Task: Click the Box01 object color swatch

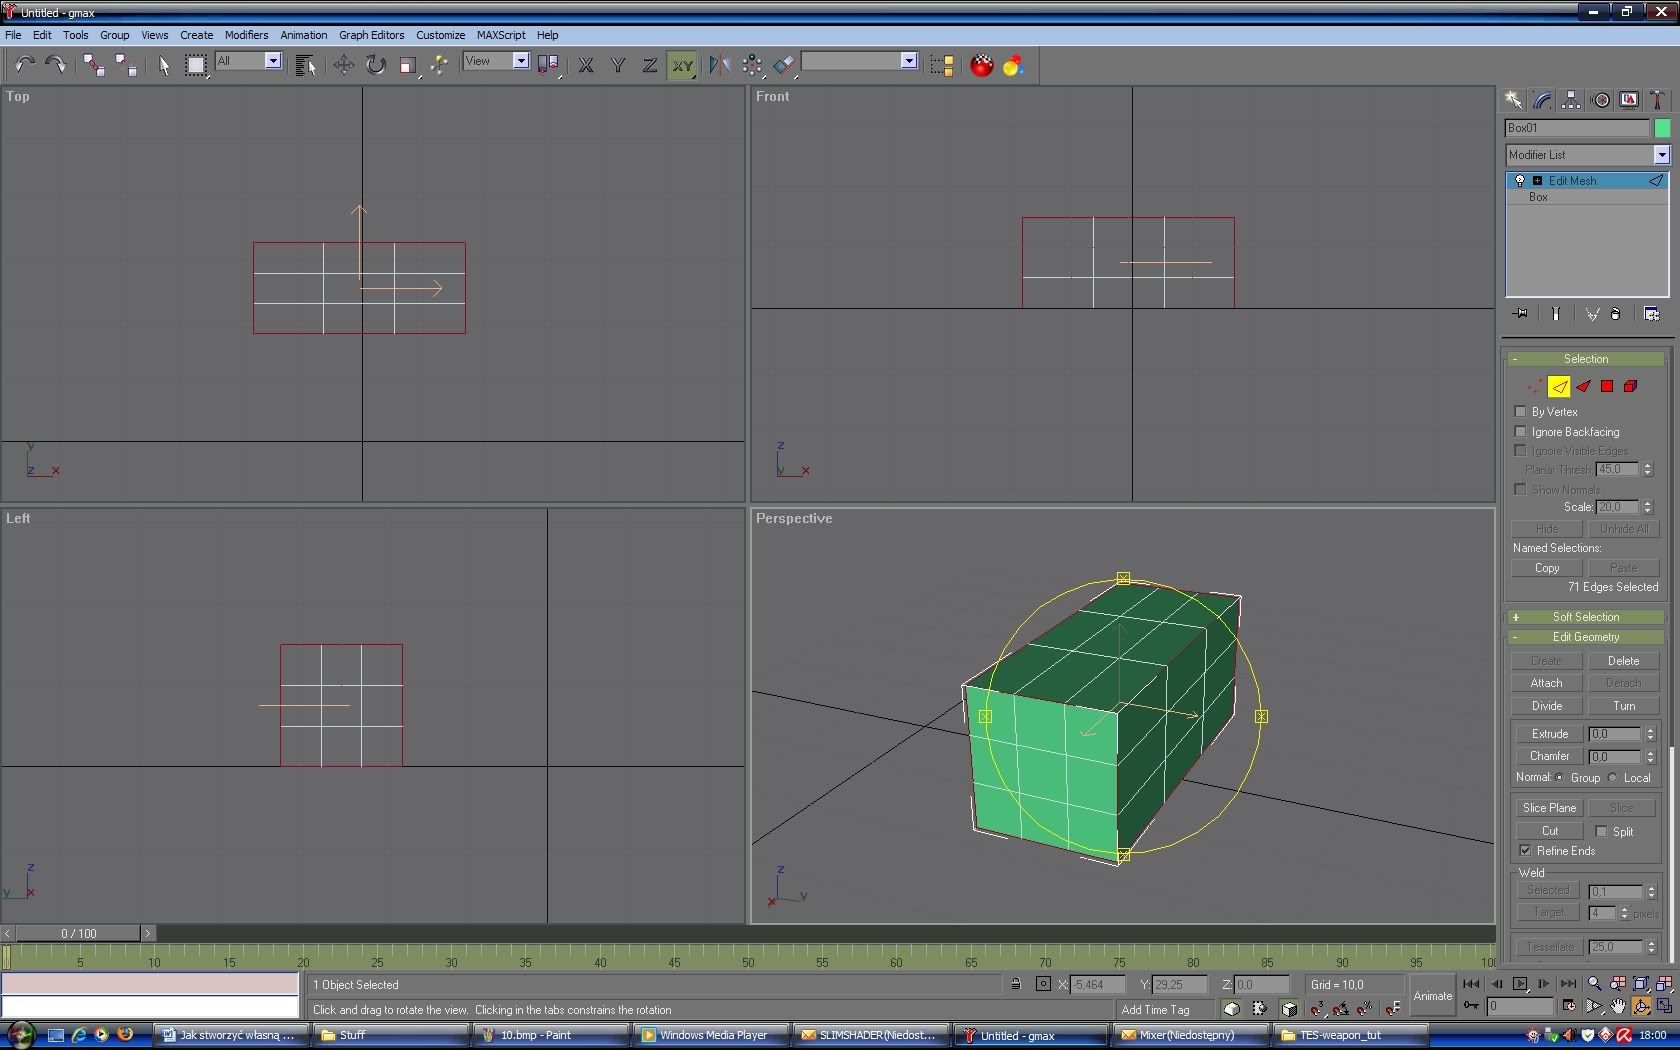Action: [1662, 128]
